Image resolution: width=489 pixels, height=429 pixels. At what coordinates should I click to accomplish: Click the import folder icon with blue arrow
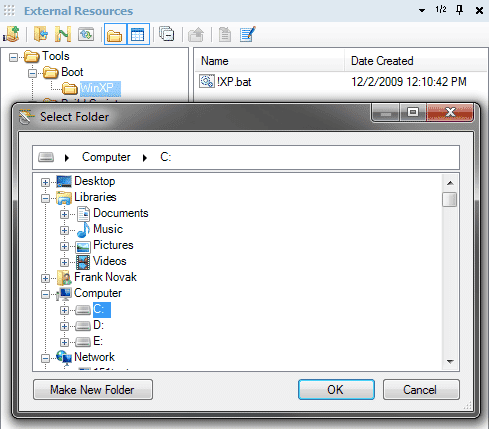click(x=41, y=34)
